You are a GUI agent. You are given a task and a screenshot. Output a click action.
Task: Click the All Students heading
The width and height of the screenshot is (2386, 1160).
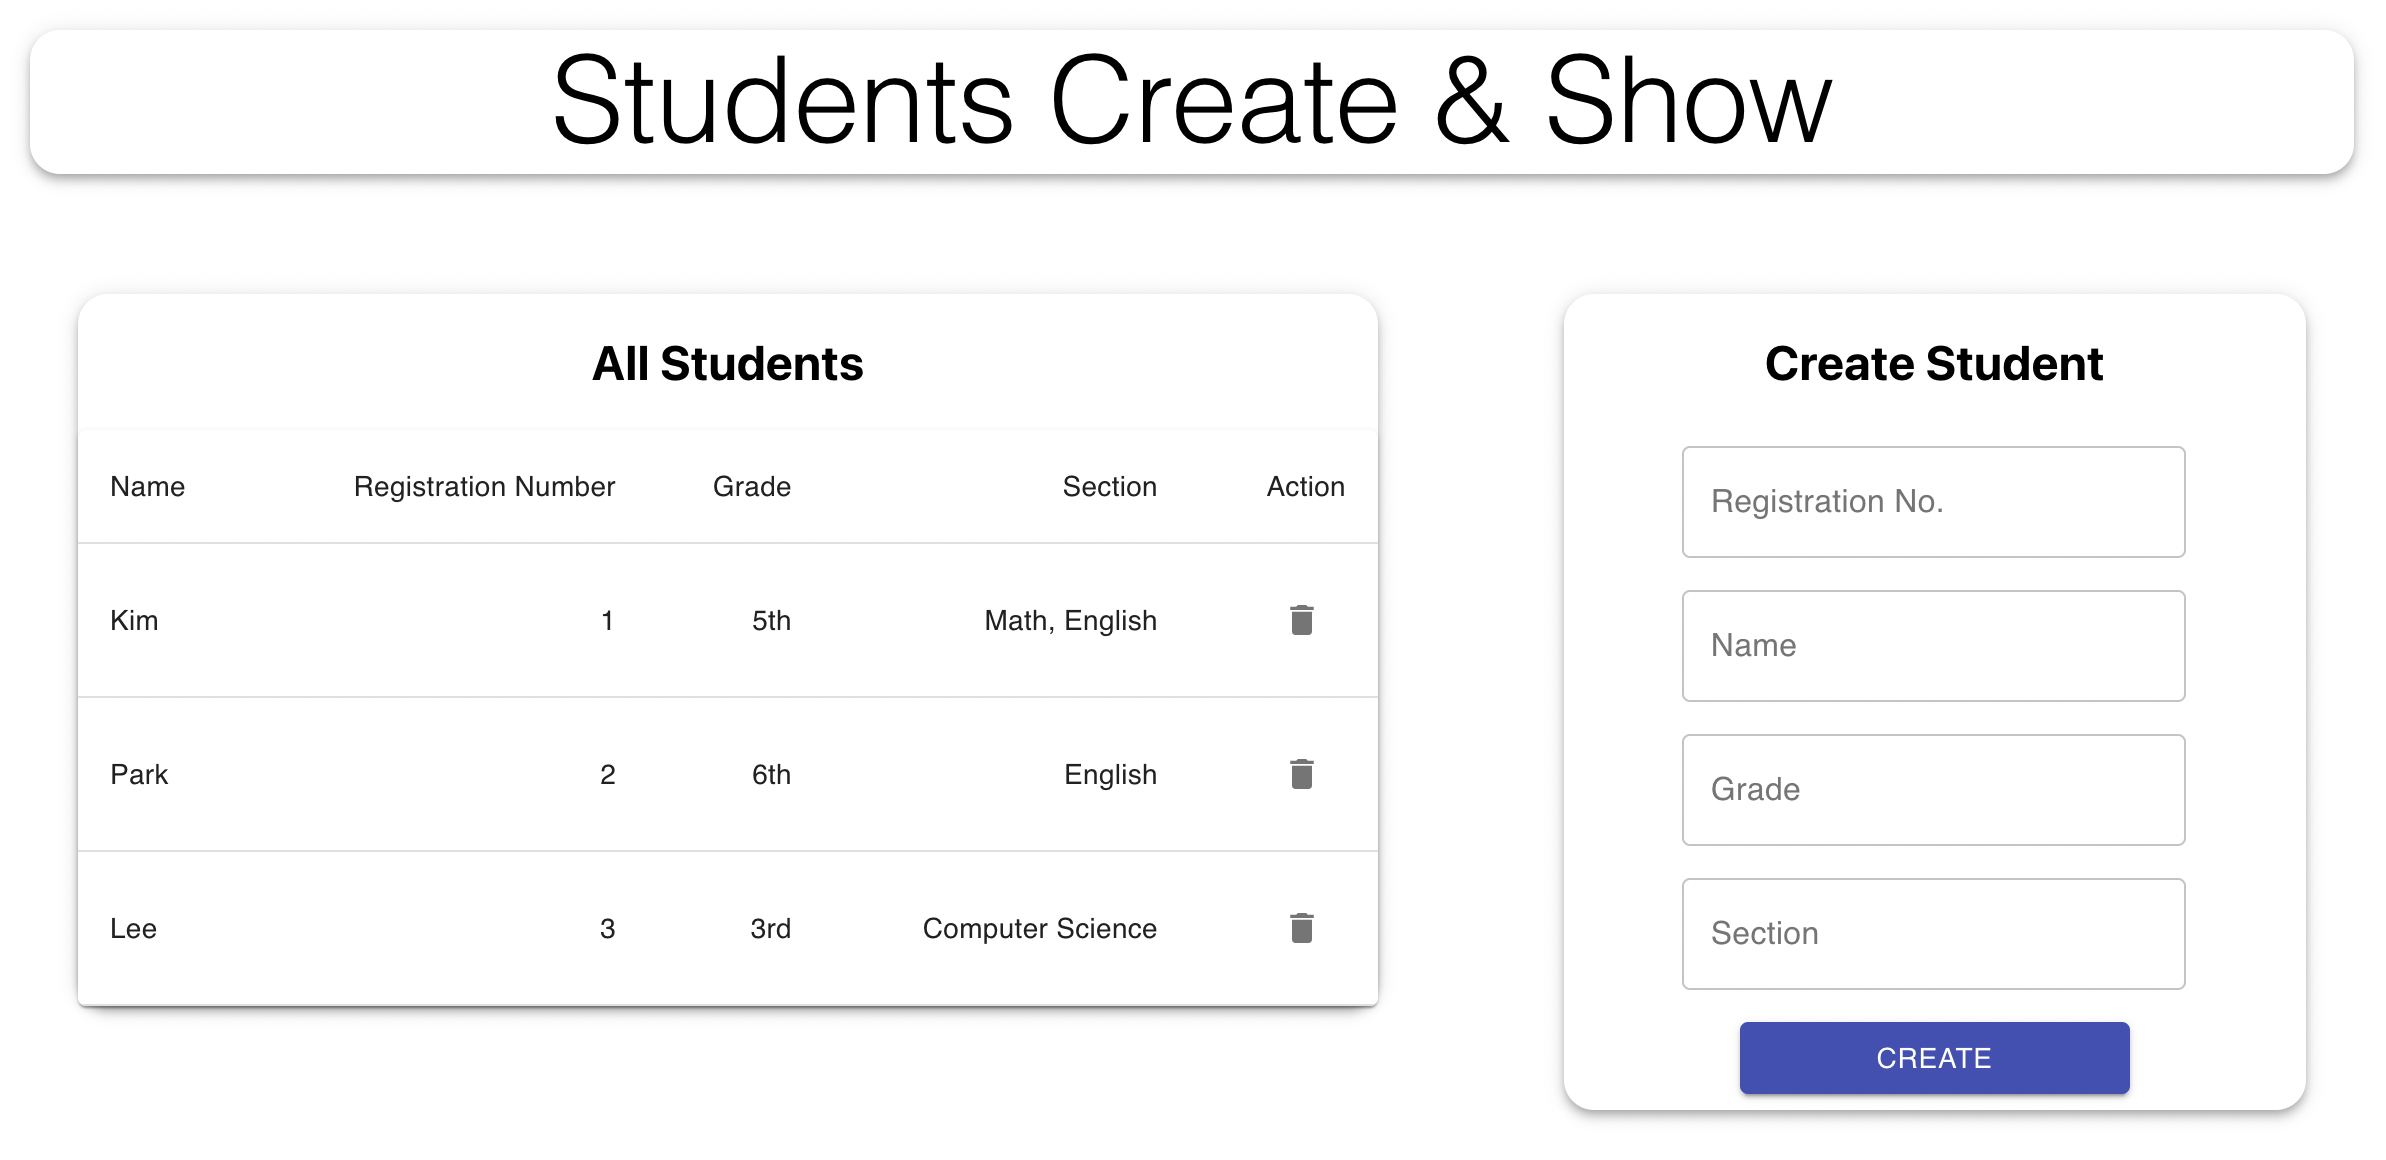(727, 363)
